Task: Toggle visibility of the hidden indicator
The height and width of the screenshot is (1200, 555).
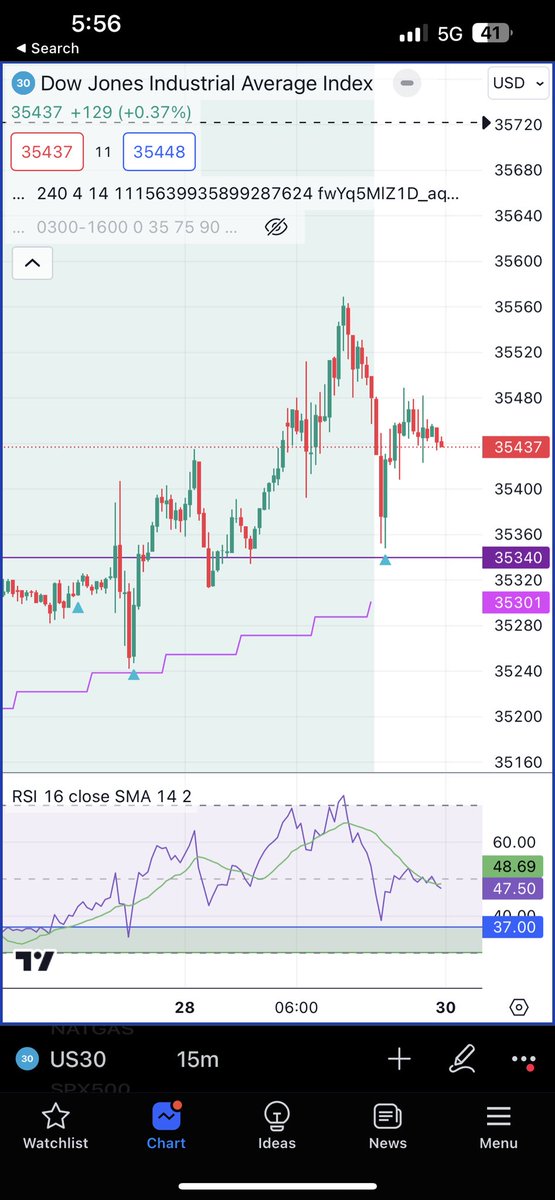Action: (277, 227)
